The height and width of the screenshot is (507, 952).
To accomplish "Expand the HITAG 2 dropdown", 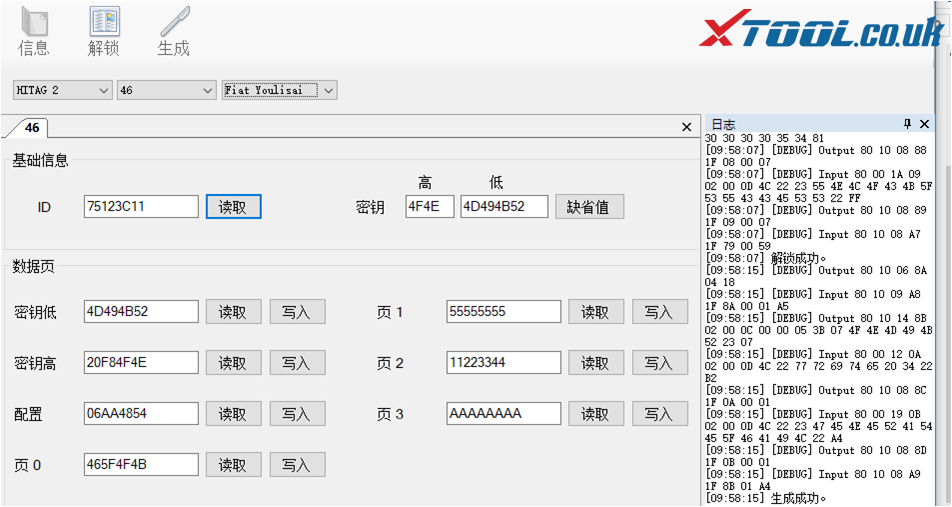I will coord(62,90).
